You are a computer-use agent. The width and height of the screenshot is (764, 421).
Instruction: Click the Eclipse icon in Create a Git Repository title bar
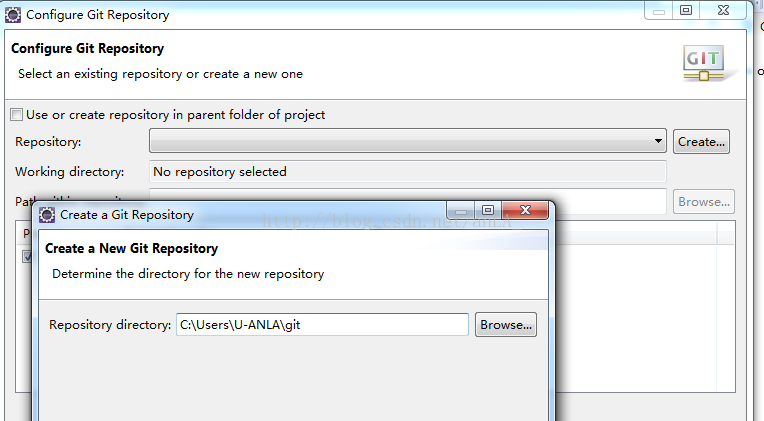(x=47, y=215)
